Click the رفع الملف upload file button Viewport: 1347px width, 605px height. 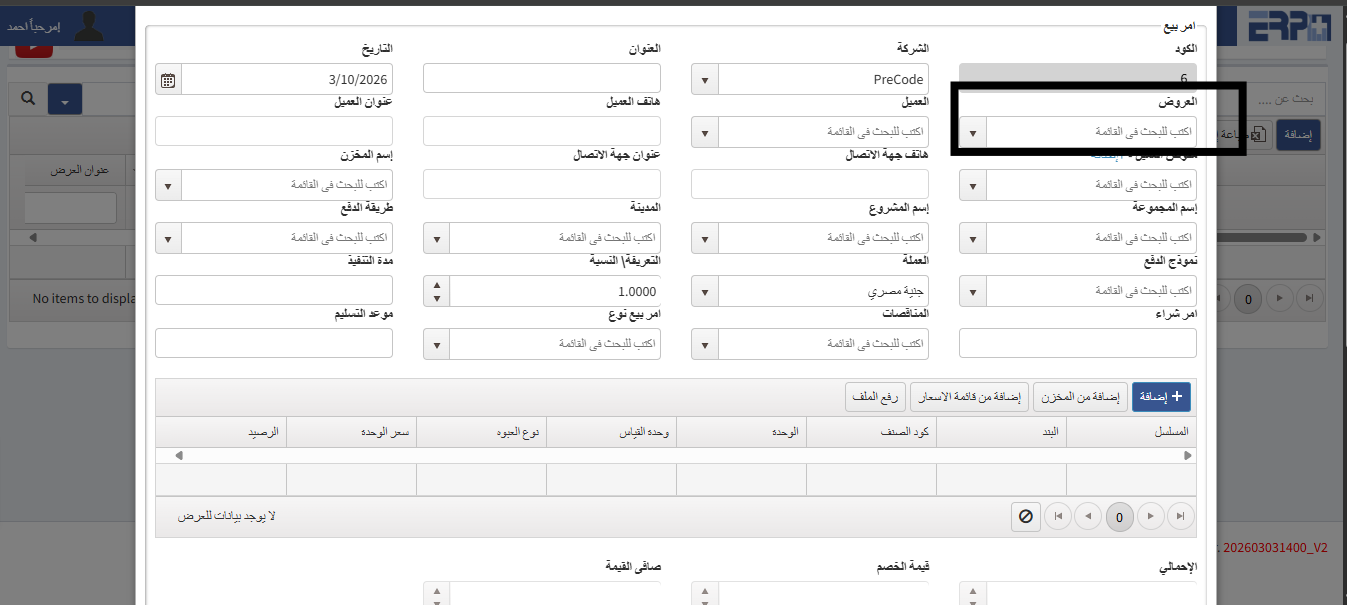coord(875,396)
